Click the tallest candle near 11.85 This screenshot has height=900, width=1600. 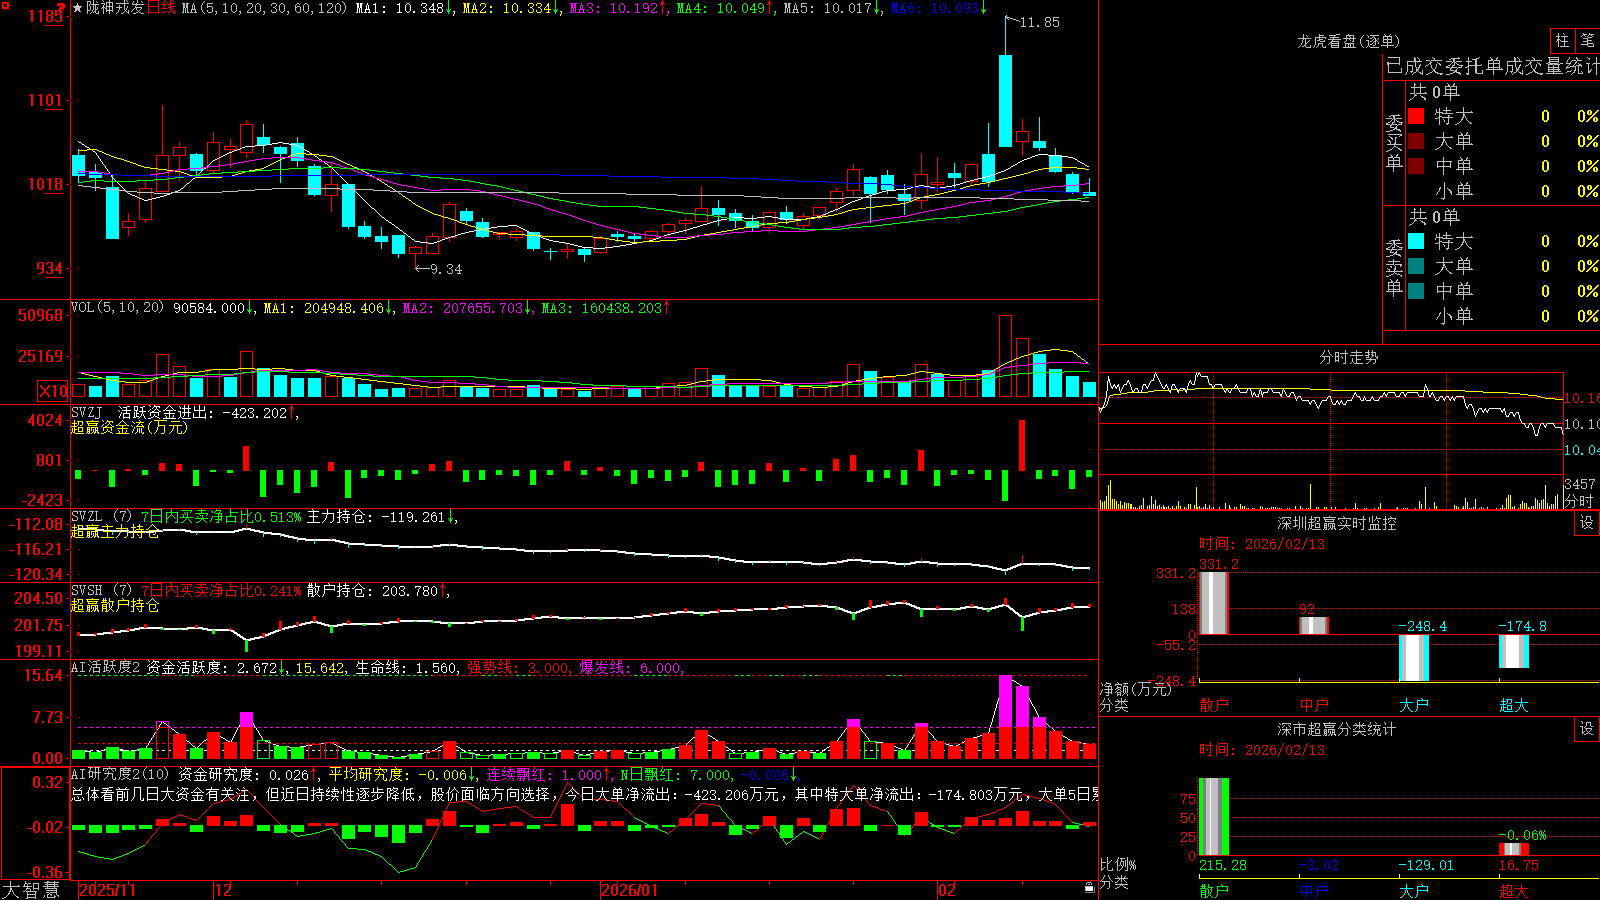point(1005,103)
